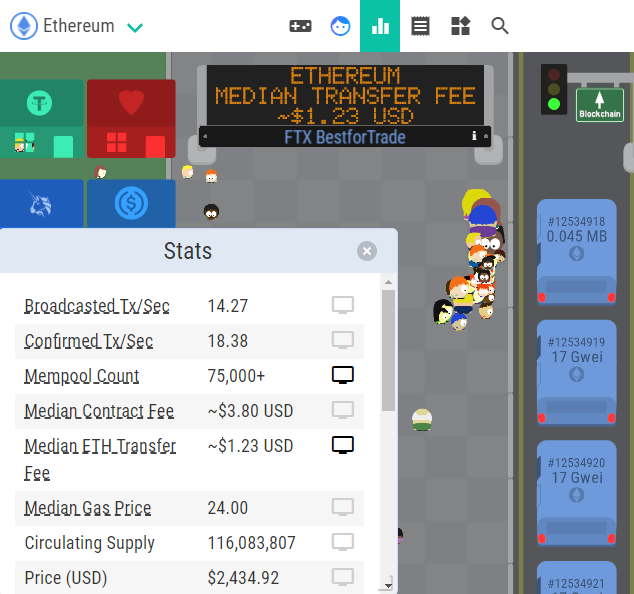Open Median ETH Transfer Fee description

click(100, 459)
